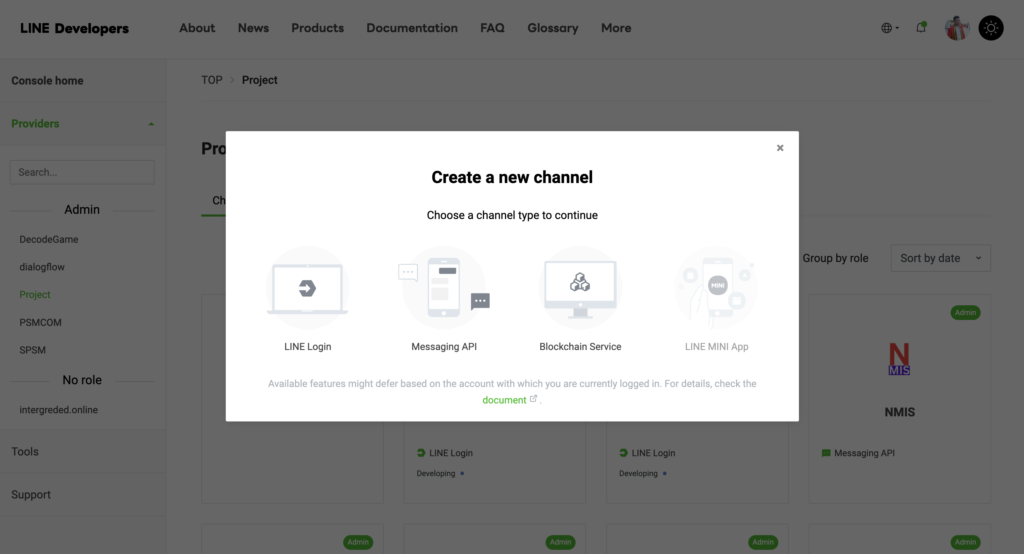Toggle the dark mode sun button
1024x554 pixels.
coord(991,28)
